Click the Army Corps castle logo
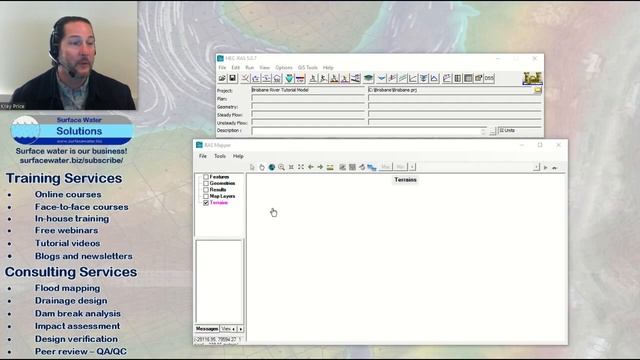 532,78
